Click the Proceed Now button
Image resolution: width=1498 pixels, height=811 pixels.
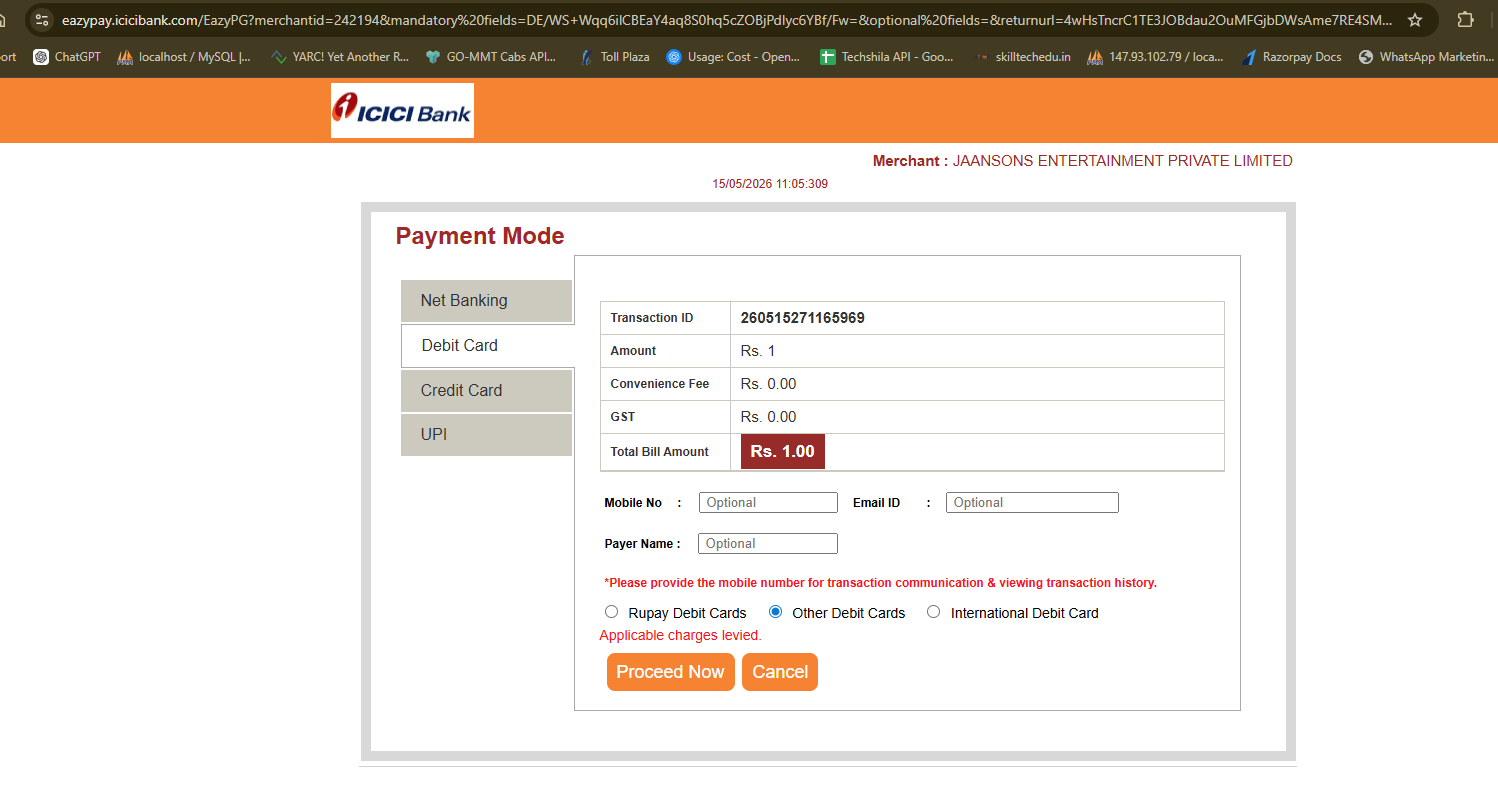[x=671, y=672]
